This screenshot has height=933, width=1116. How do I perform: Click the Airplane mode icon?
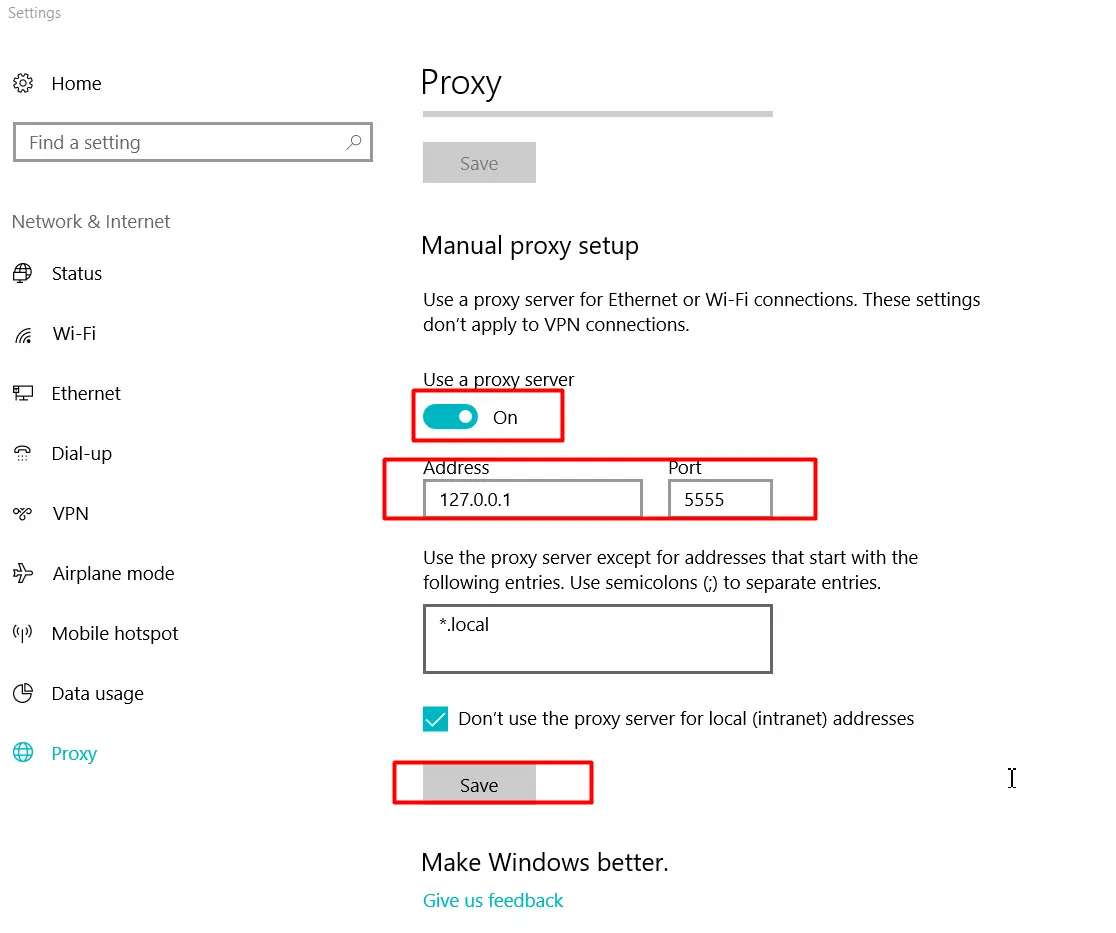tap(23, 573)
